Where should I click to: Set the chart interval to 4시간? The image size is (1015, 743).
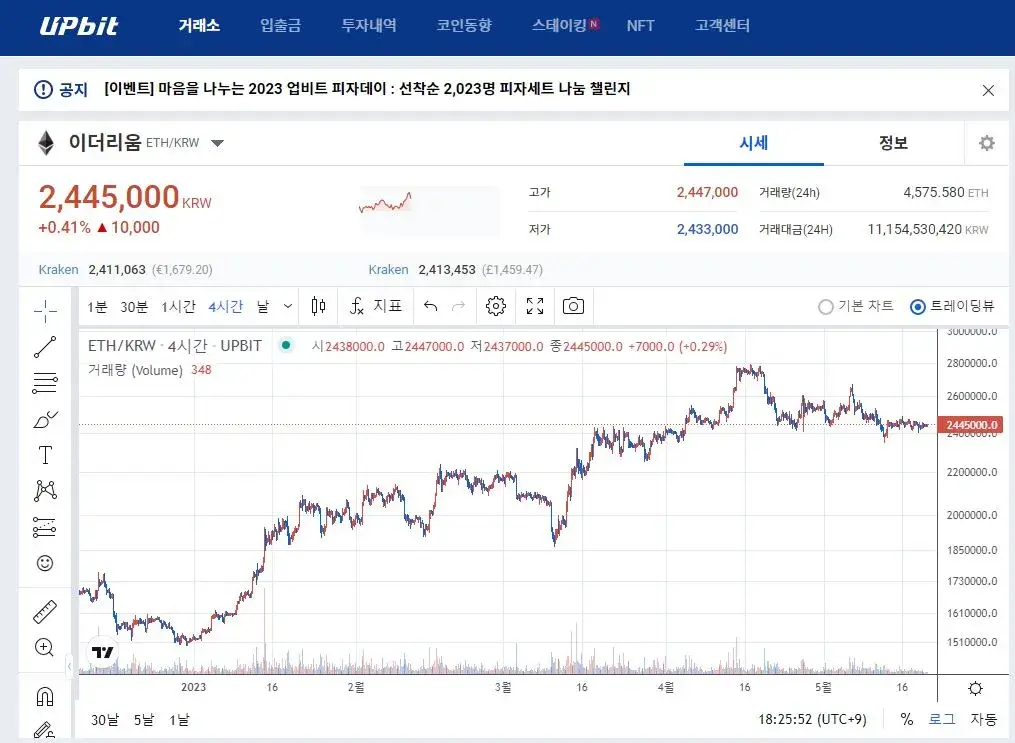[x=225, y=306]
